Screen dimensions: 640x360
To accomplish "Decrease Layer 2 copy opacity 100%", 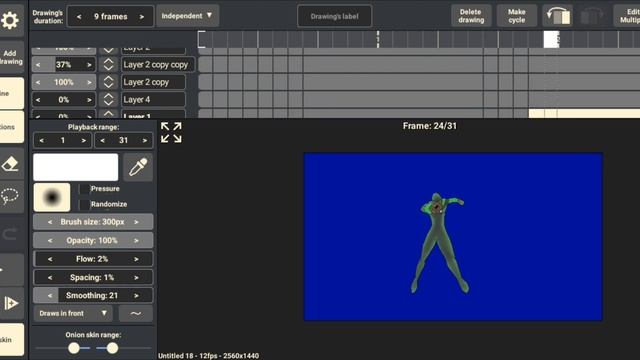I will click(38, 82).
